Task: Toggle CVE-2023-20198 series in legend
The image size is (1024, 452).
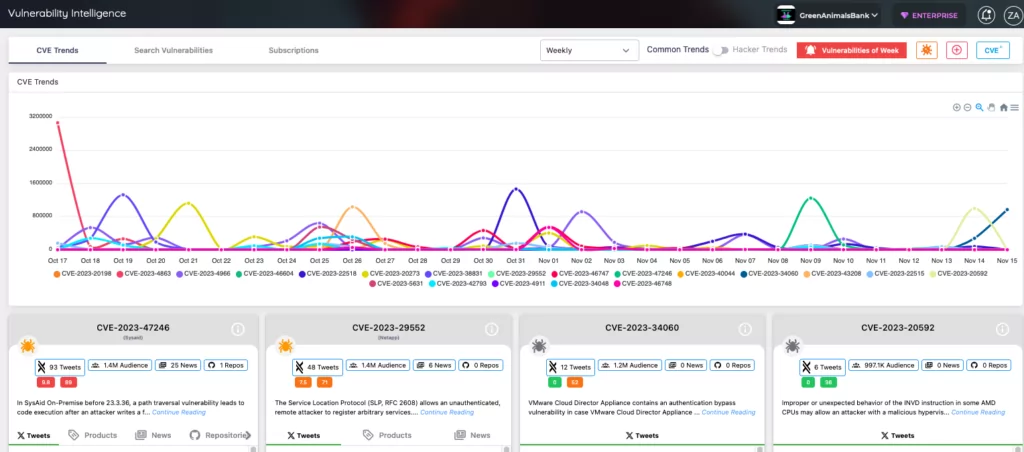Action: tap(82, 274)
